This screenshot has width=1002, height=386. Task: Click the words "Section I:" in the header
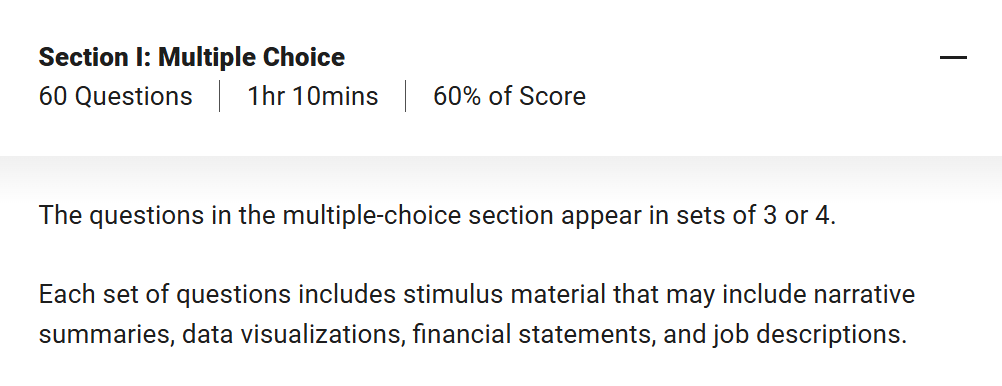95,58
